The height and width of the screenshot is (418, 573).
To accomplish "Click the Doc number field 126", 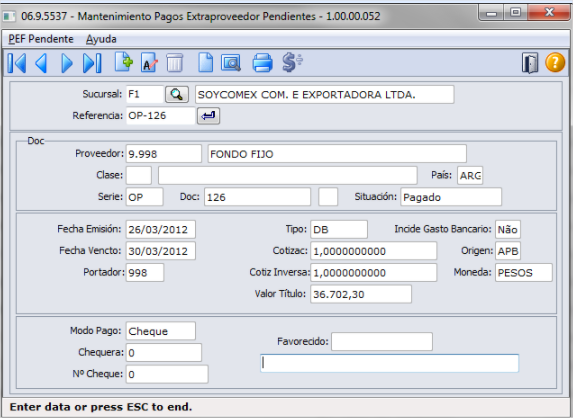I will tap(257, 197).
